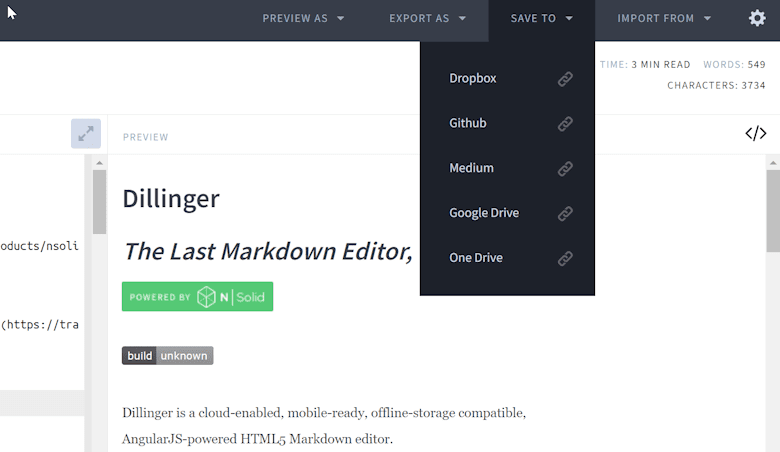
Task: Click the link icon next to Github
Action: [x=565, y=123]
